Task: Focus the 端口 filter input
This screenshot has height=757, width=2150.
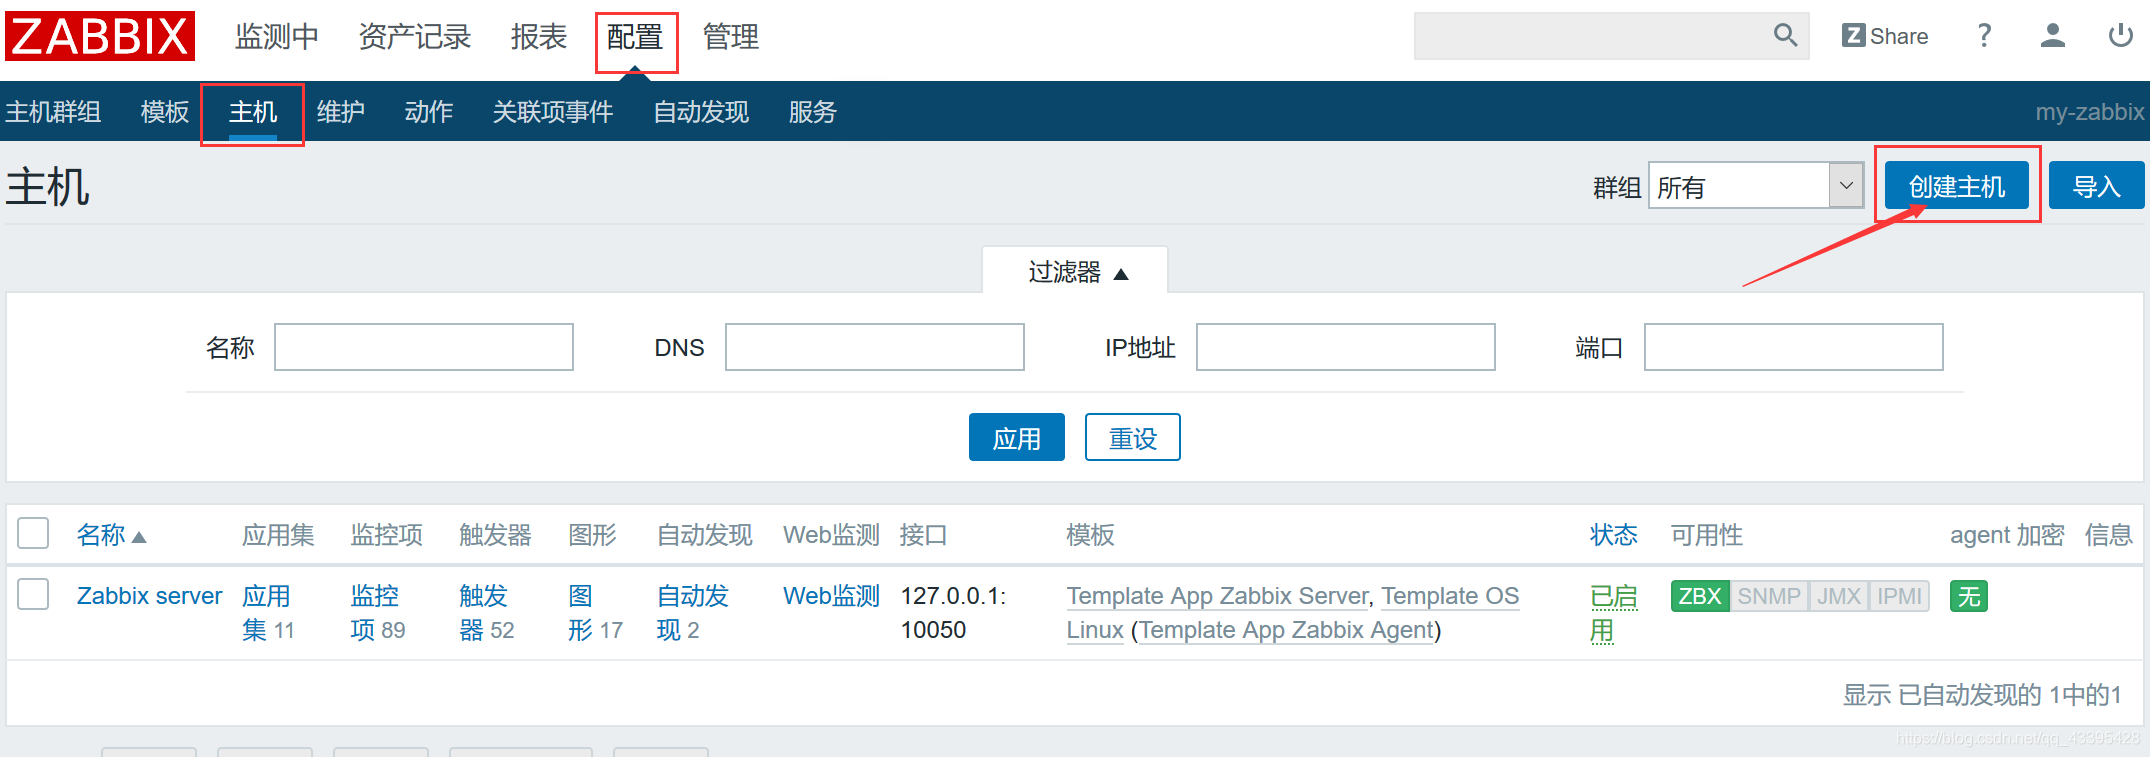Action: point(1794,347)
